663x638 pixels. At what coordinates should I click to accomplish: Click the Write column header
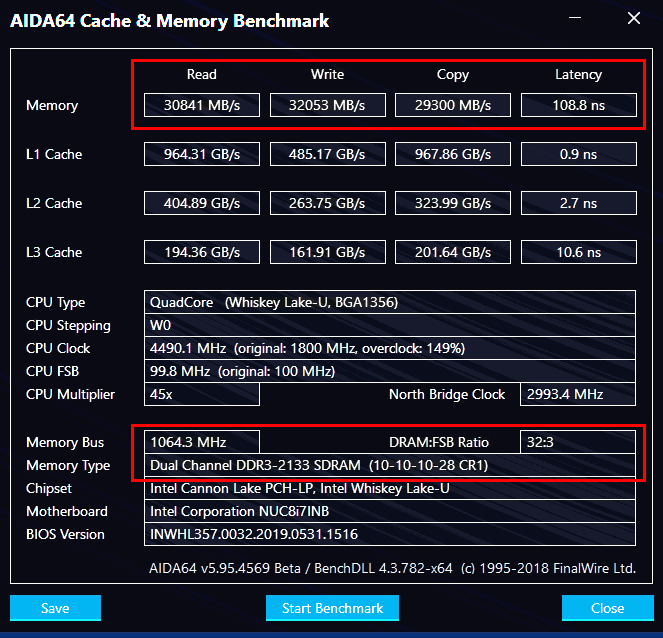pos(328,74)
